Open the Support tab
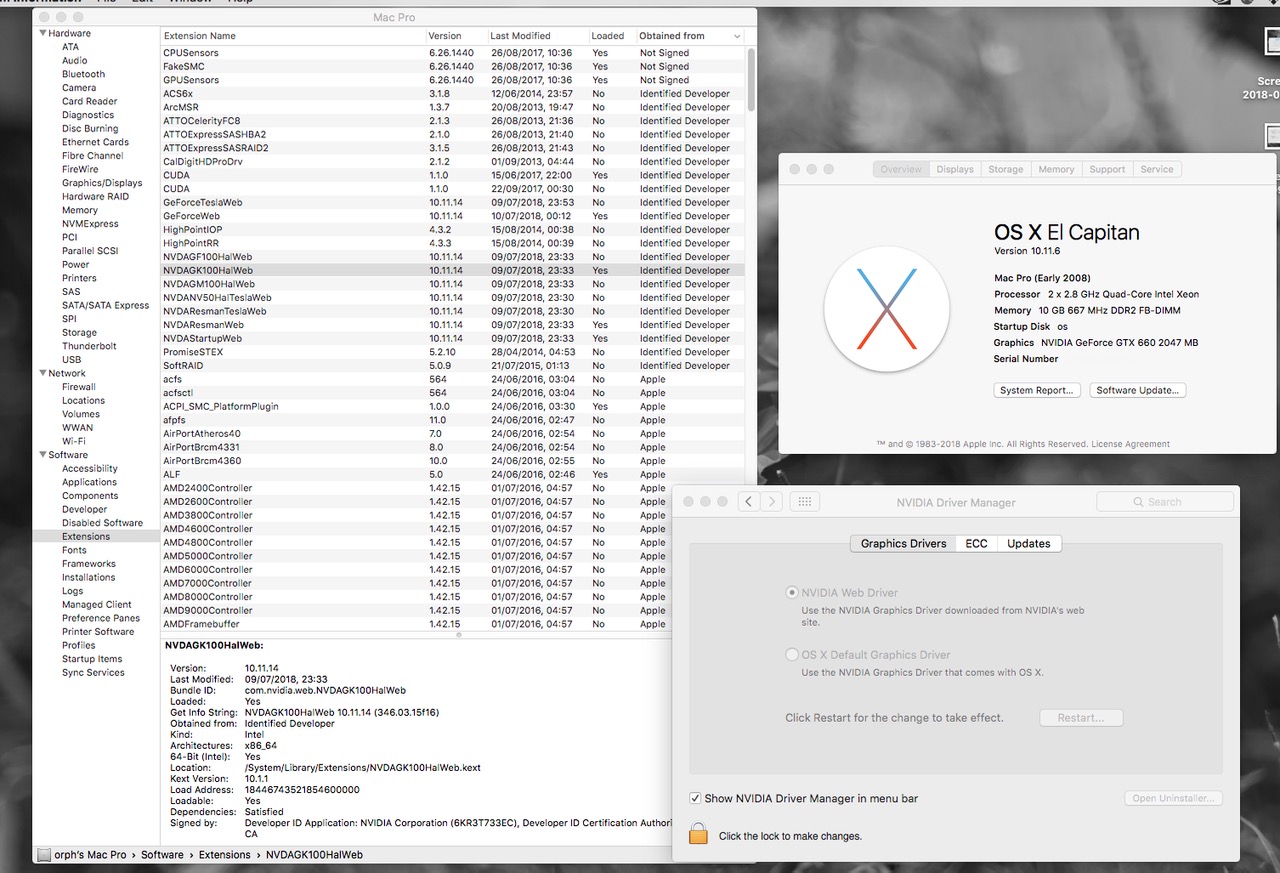Viewport: 1280px width, 873px height. tap(1107, 169)
